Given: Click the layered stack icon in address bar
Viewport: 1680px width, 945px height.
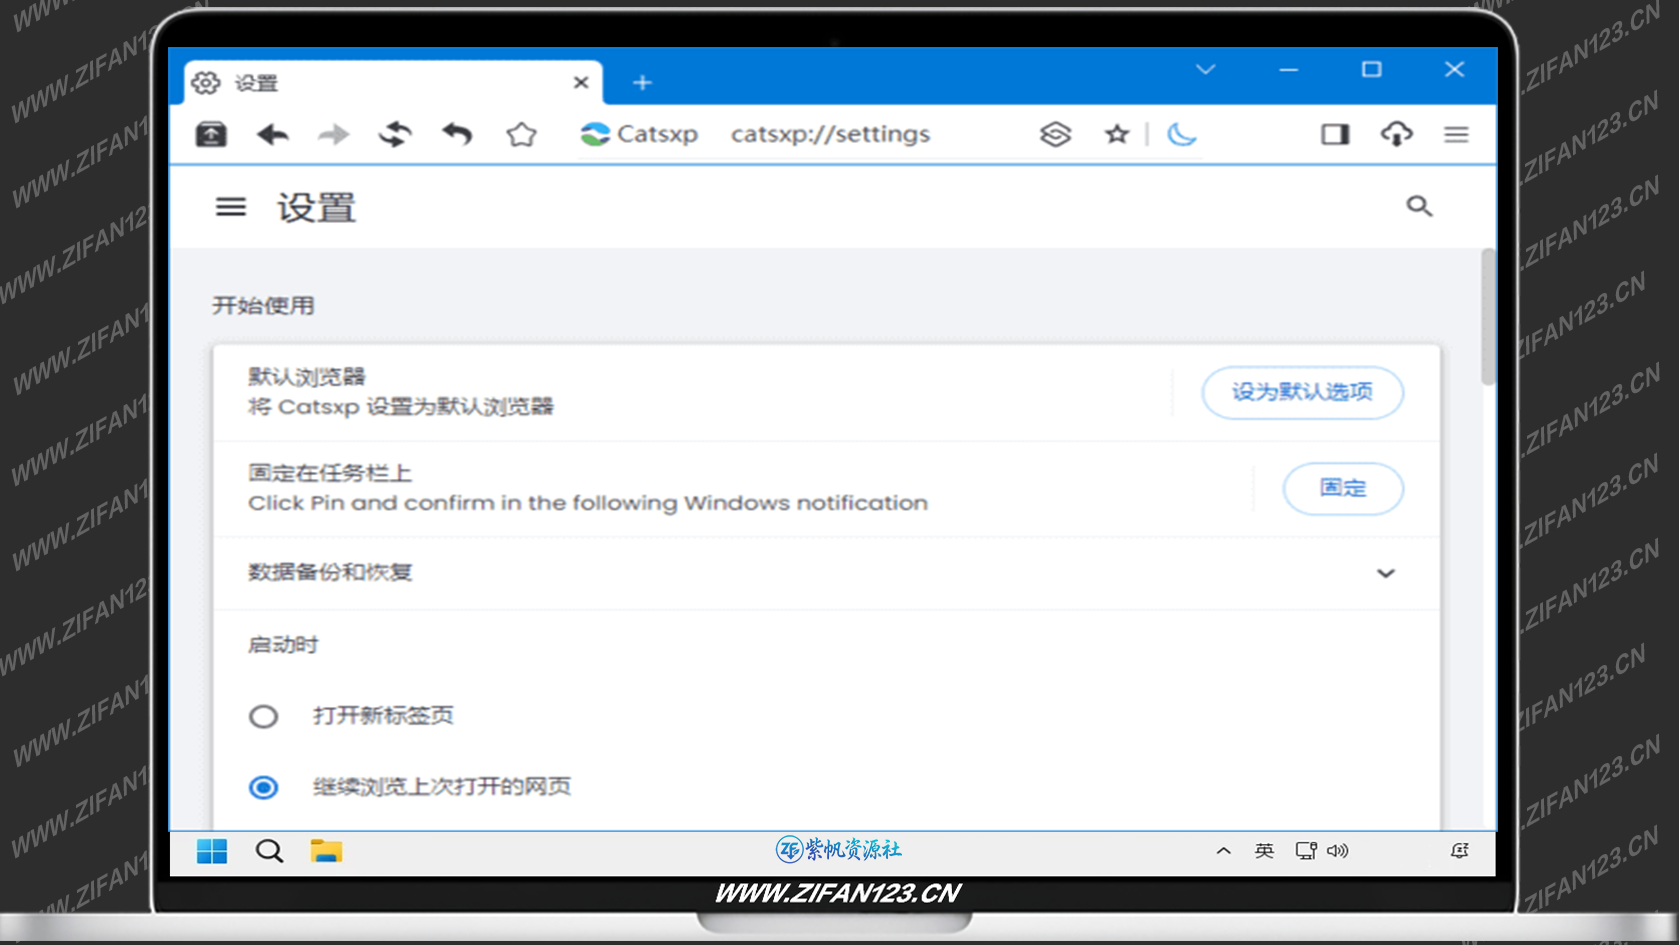Looking at the screenshot, I should coord(1055,134).
